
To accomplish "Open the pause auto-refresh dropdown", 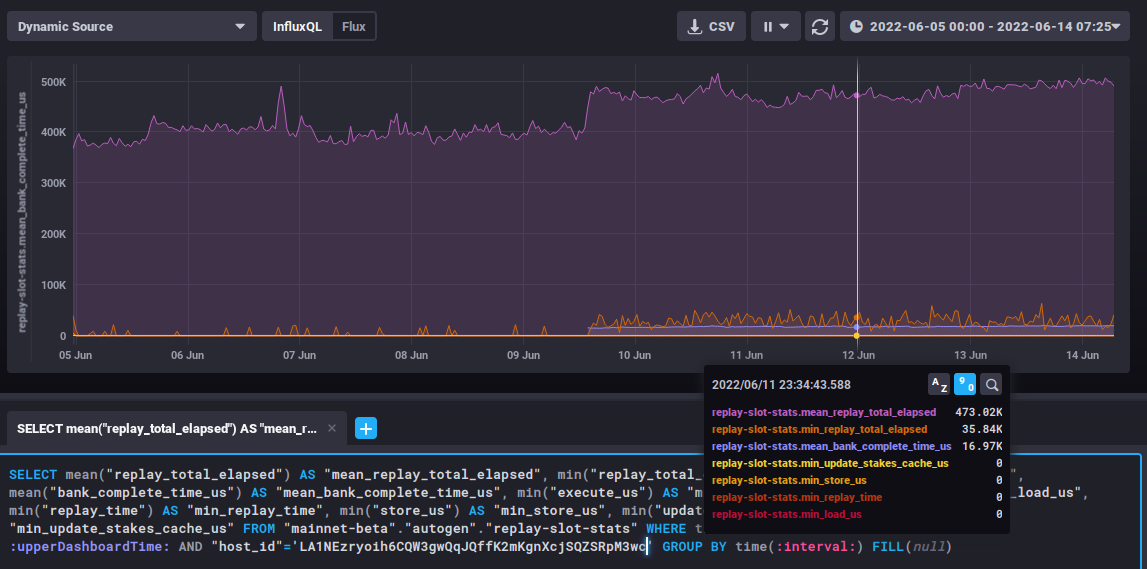I will coord(775,26).
